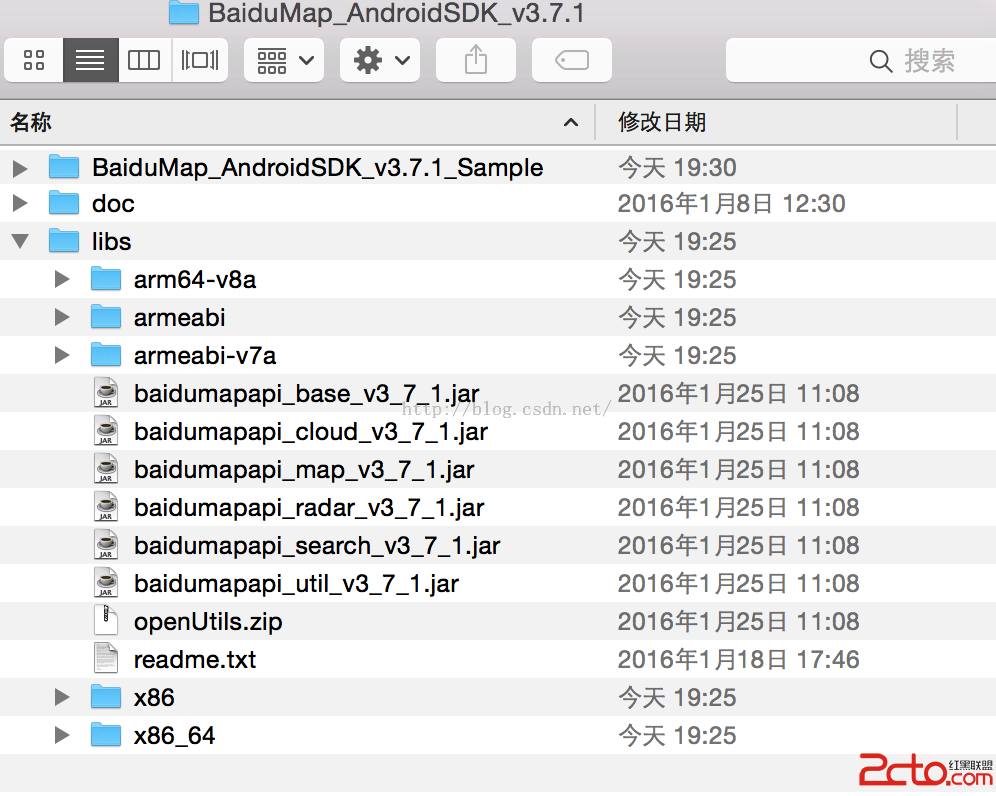
Task: Click the Sample folder date 今天 19:30
Action: coord(677,168)
